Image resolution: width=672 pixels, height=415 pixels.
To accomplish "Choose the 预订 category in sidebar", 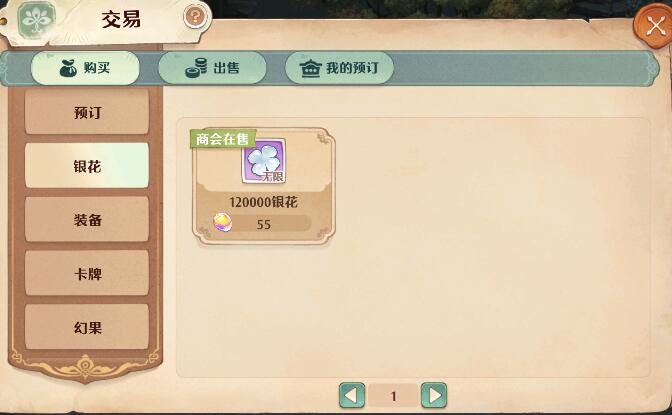I will (87, 112).
